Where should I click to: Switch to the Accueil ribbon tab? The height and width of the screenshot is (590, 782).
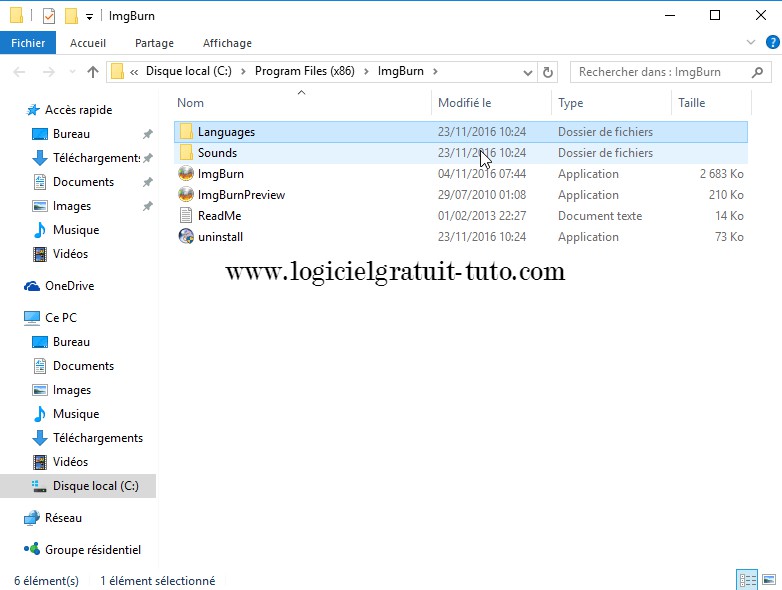pyautogui.click(x=88, y=43)
